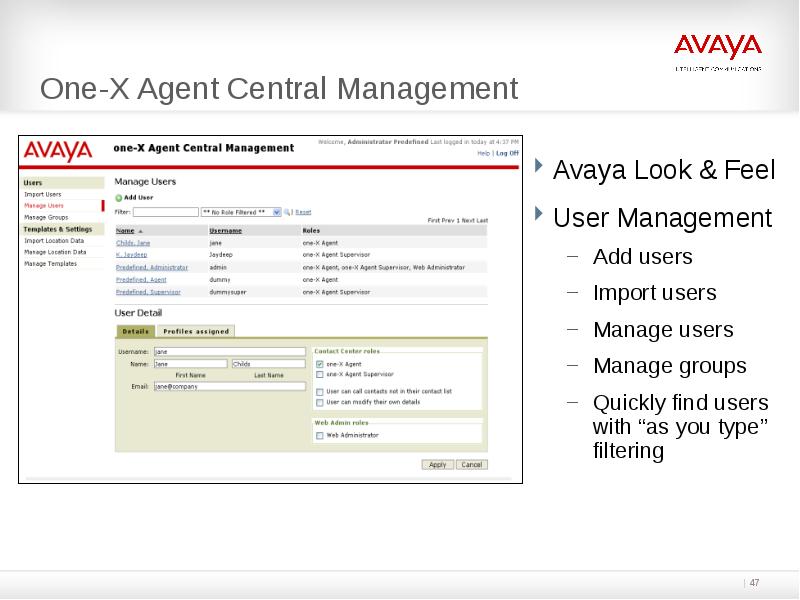This screenshot has width=800, height=600.
Task: Open the Predefined, Administrator user link
Action: coord(152,268)
